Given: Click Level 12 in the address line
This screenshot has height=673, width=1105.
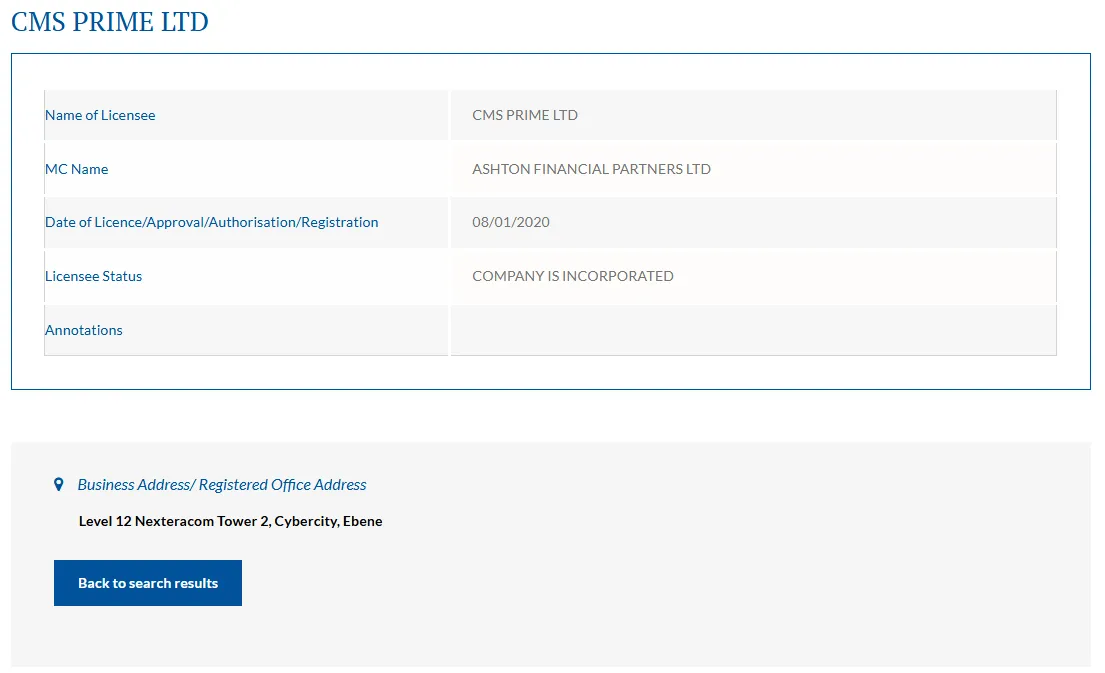Looking at the screenshot, I should [105, 521].
